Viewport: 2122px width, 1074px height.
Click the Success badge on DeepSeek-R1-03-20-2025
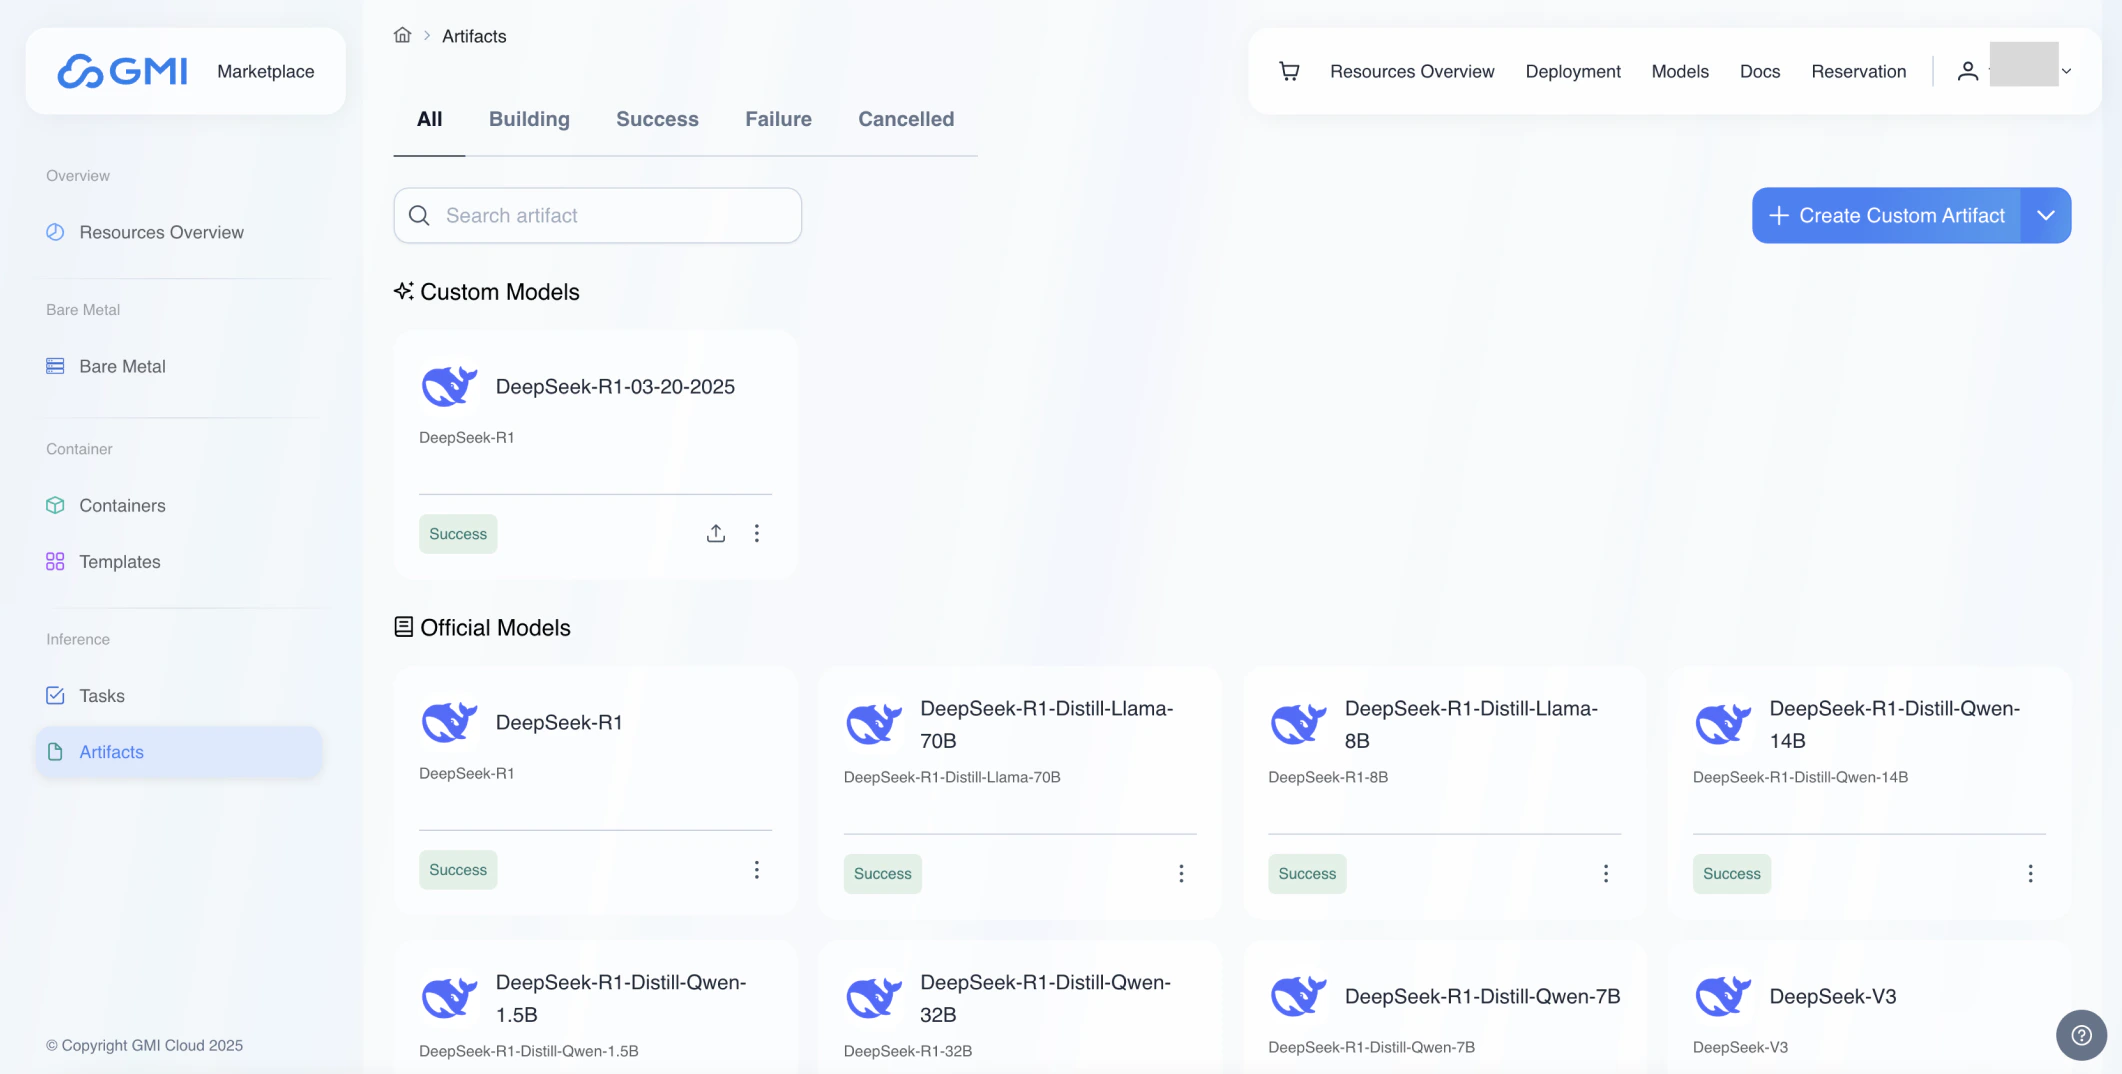(x=458, y=533)
